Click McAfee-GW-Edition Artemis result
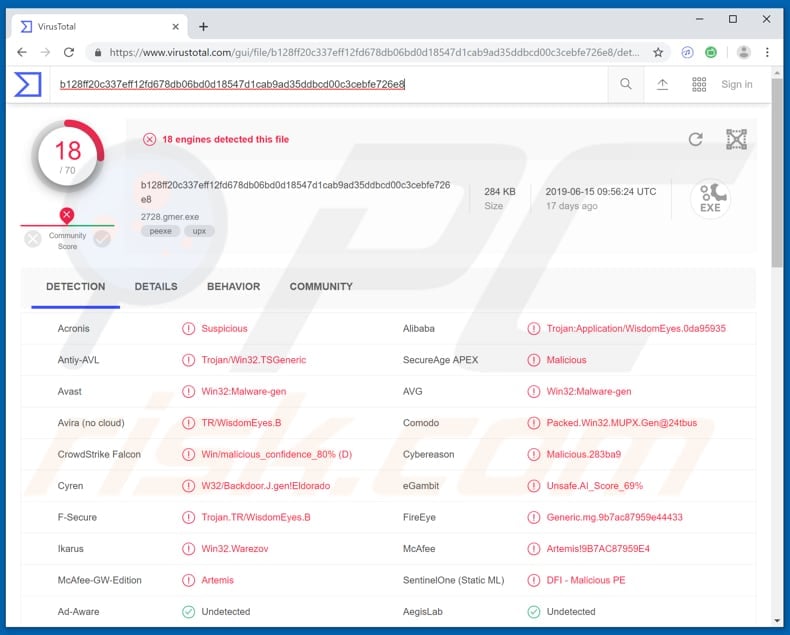Screen dimensions: 790x635 218,580
